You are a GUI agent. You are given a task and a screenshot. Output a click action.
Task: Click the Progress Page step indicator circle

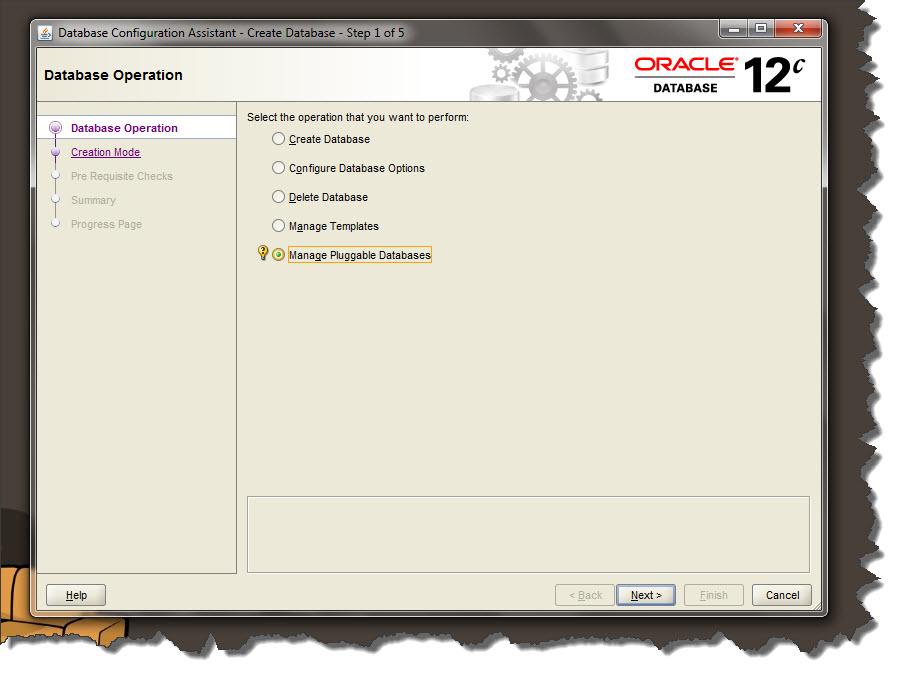tap(57, 224)
